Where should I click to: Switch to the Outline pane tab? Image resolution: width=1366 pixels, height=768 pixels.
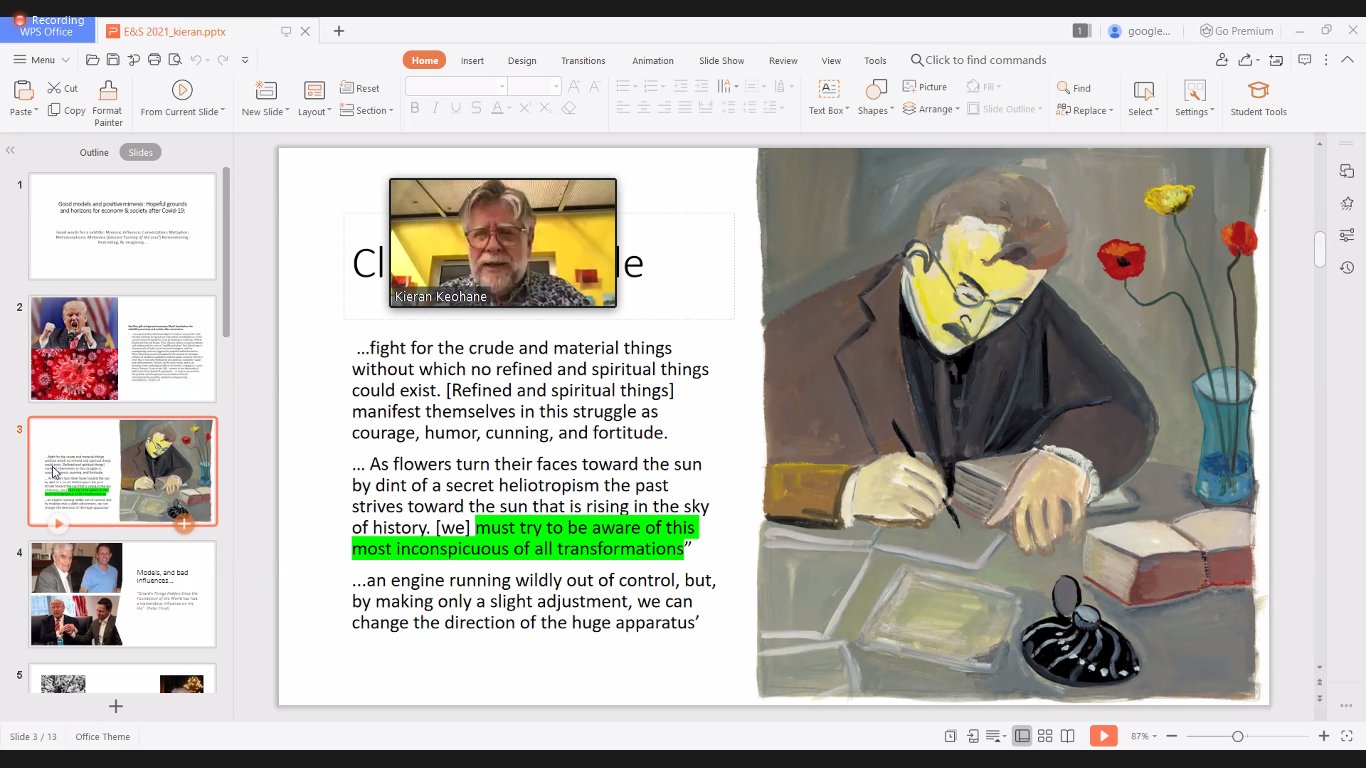[x=94, y=152]
